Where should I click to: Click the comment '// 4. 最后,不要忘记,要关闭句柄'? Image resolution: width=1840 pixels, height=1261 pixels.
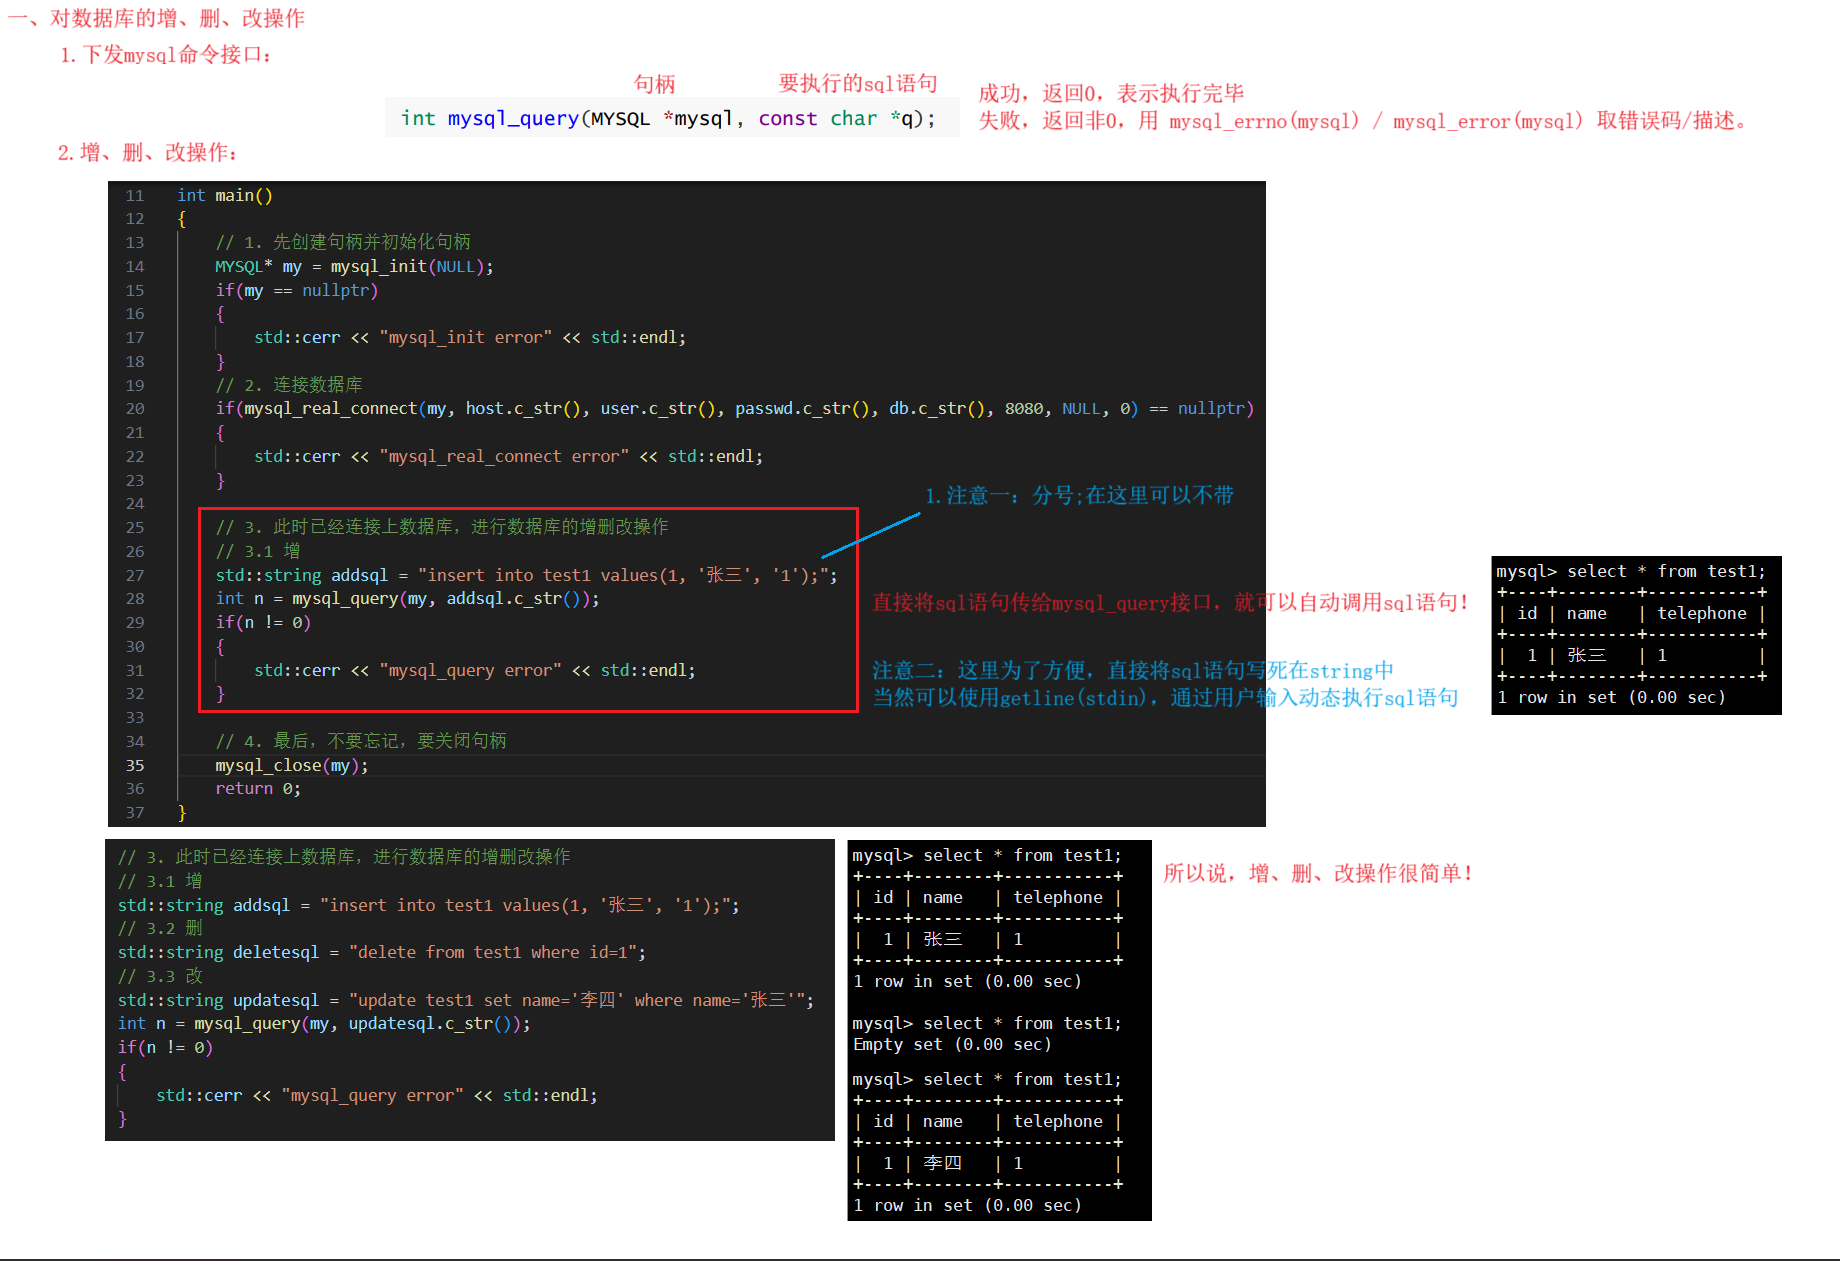click(x=361, y=741)
